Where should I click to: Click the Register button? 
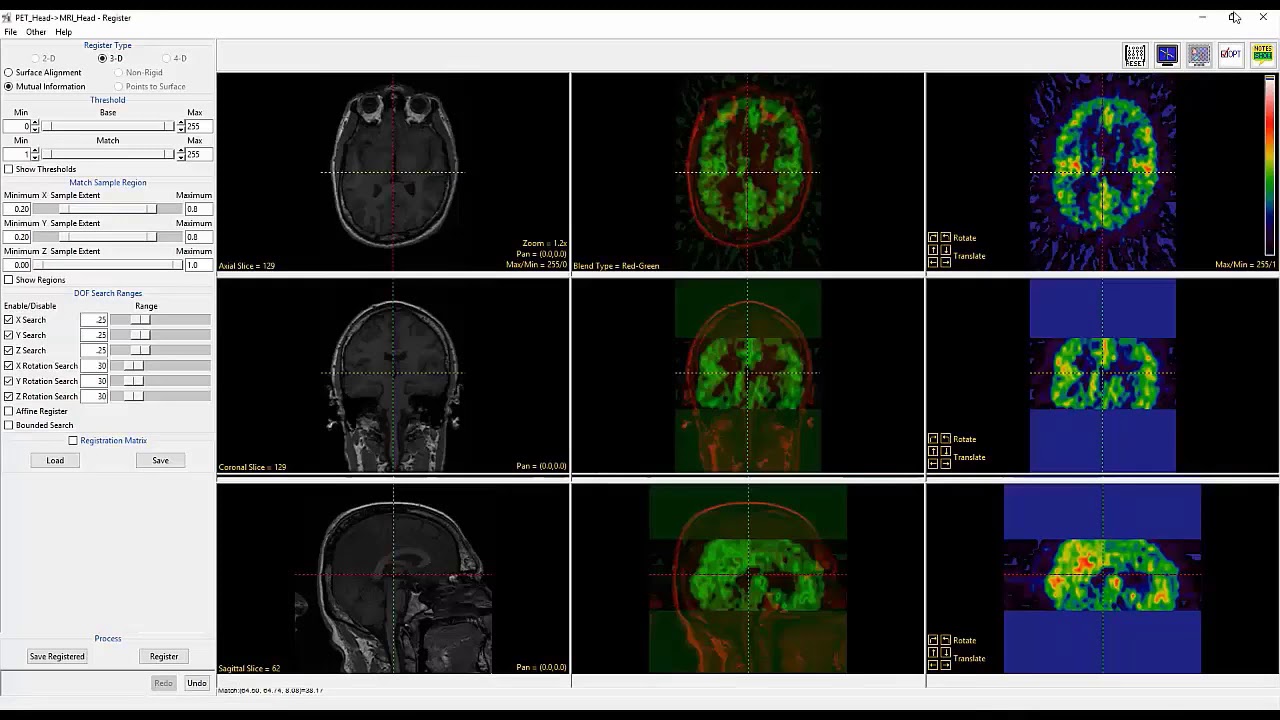point(164,656)
